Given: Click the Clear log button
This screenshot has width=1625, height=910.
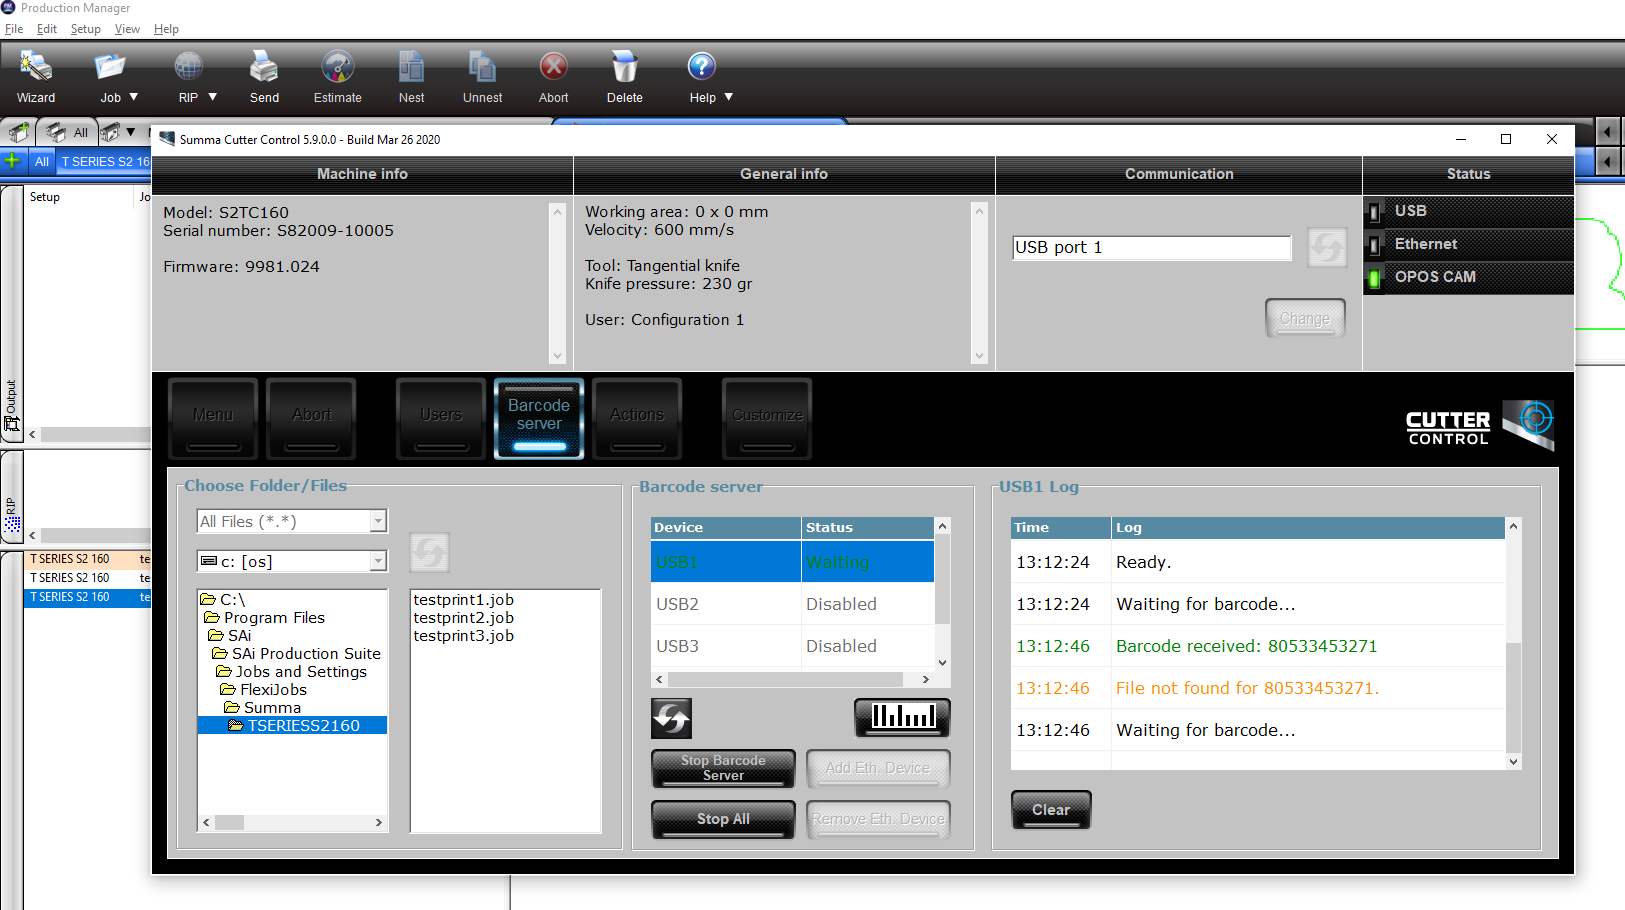Looking at the screenshot, I should (x=1051, y=810).
